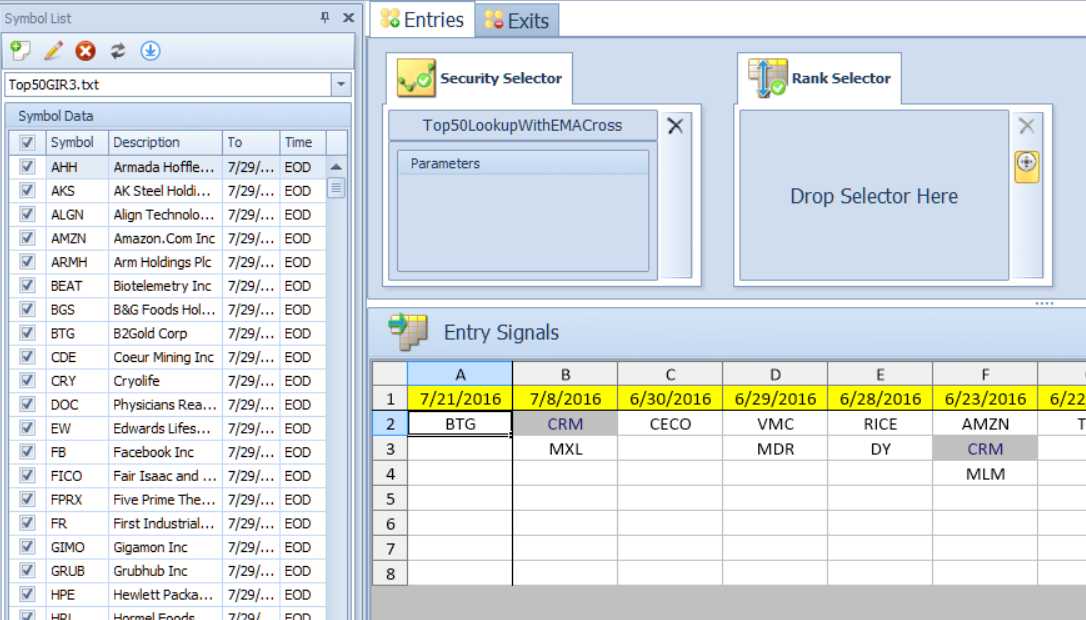Uncheck the AKS symbol checkbox
1086x620 pixels.
coord(27,191)
